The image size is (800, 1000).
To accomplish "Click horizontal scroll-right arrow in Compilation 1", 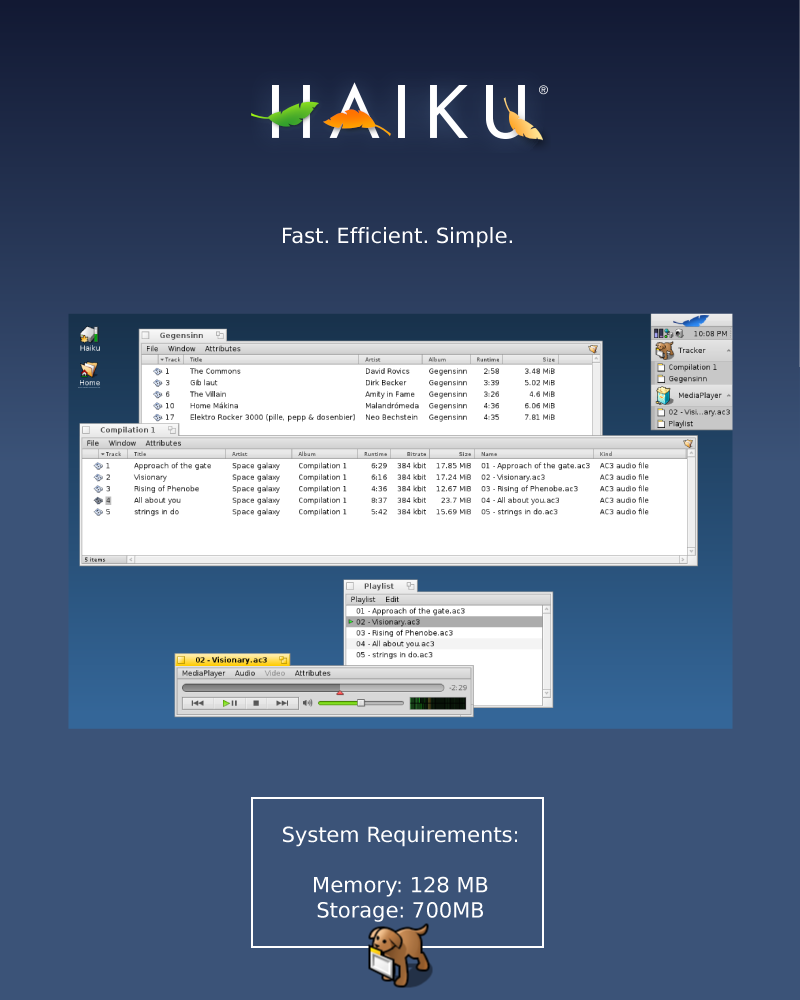I will point(683,559).
